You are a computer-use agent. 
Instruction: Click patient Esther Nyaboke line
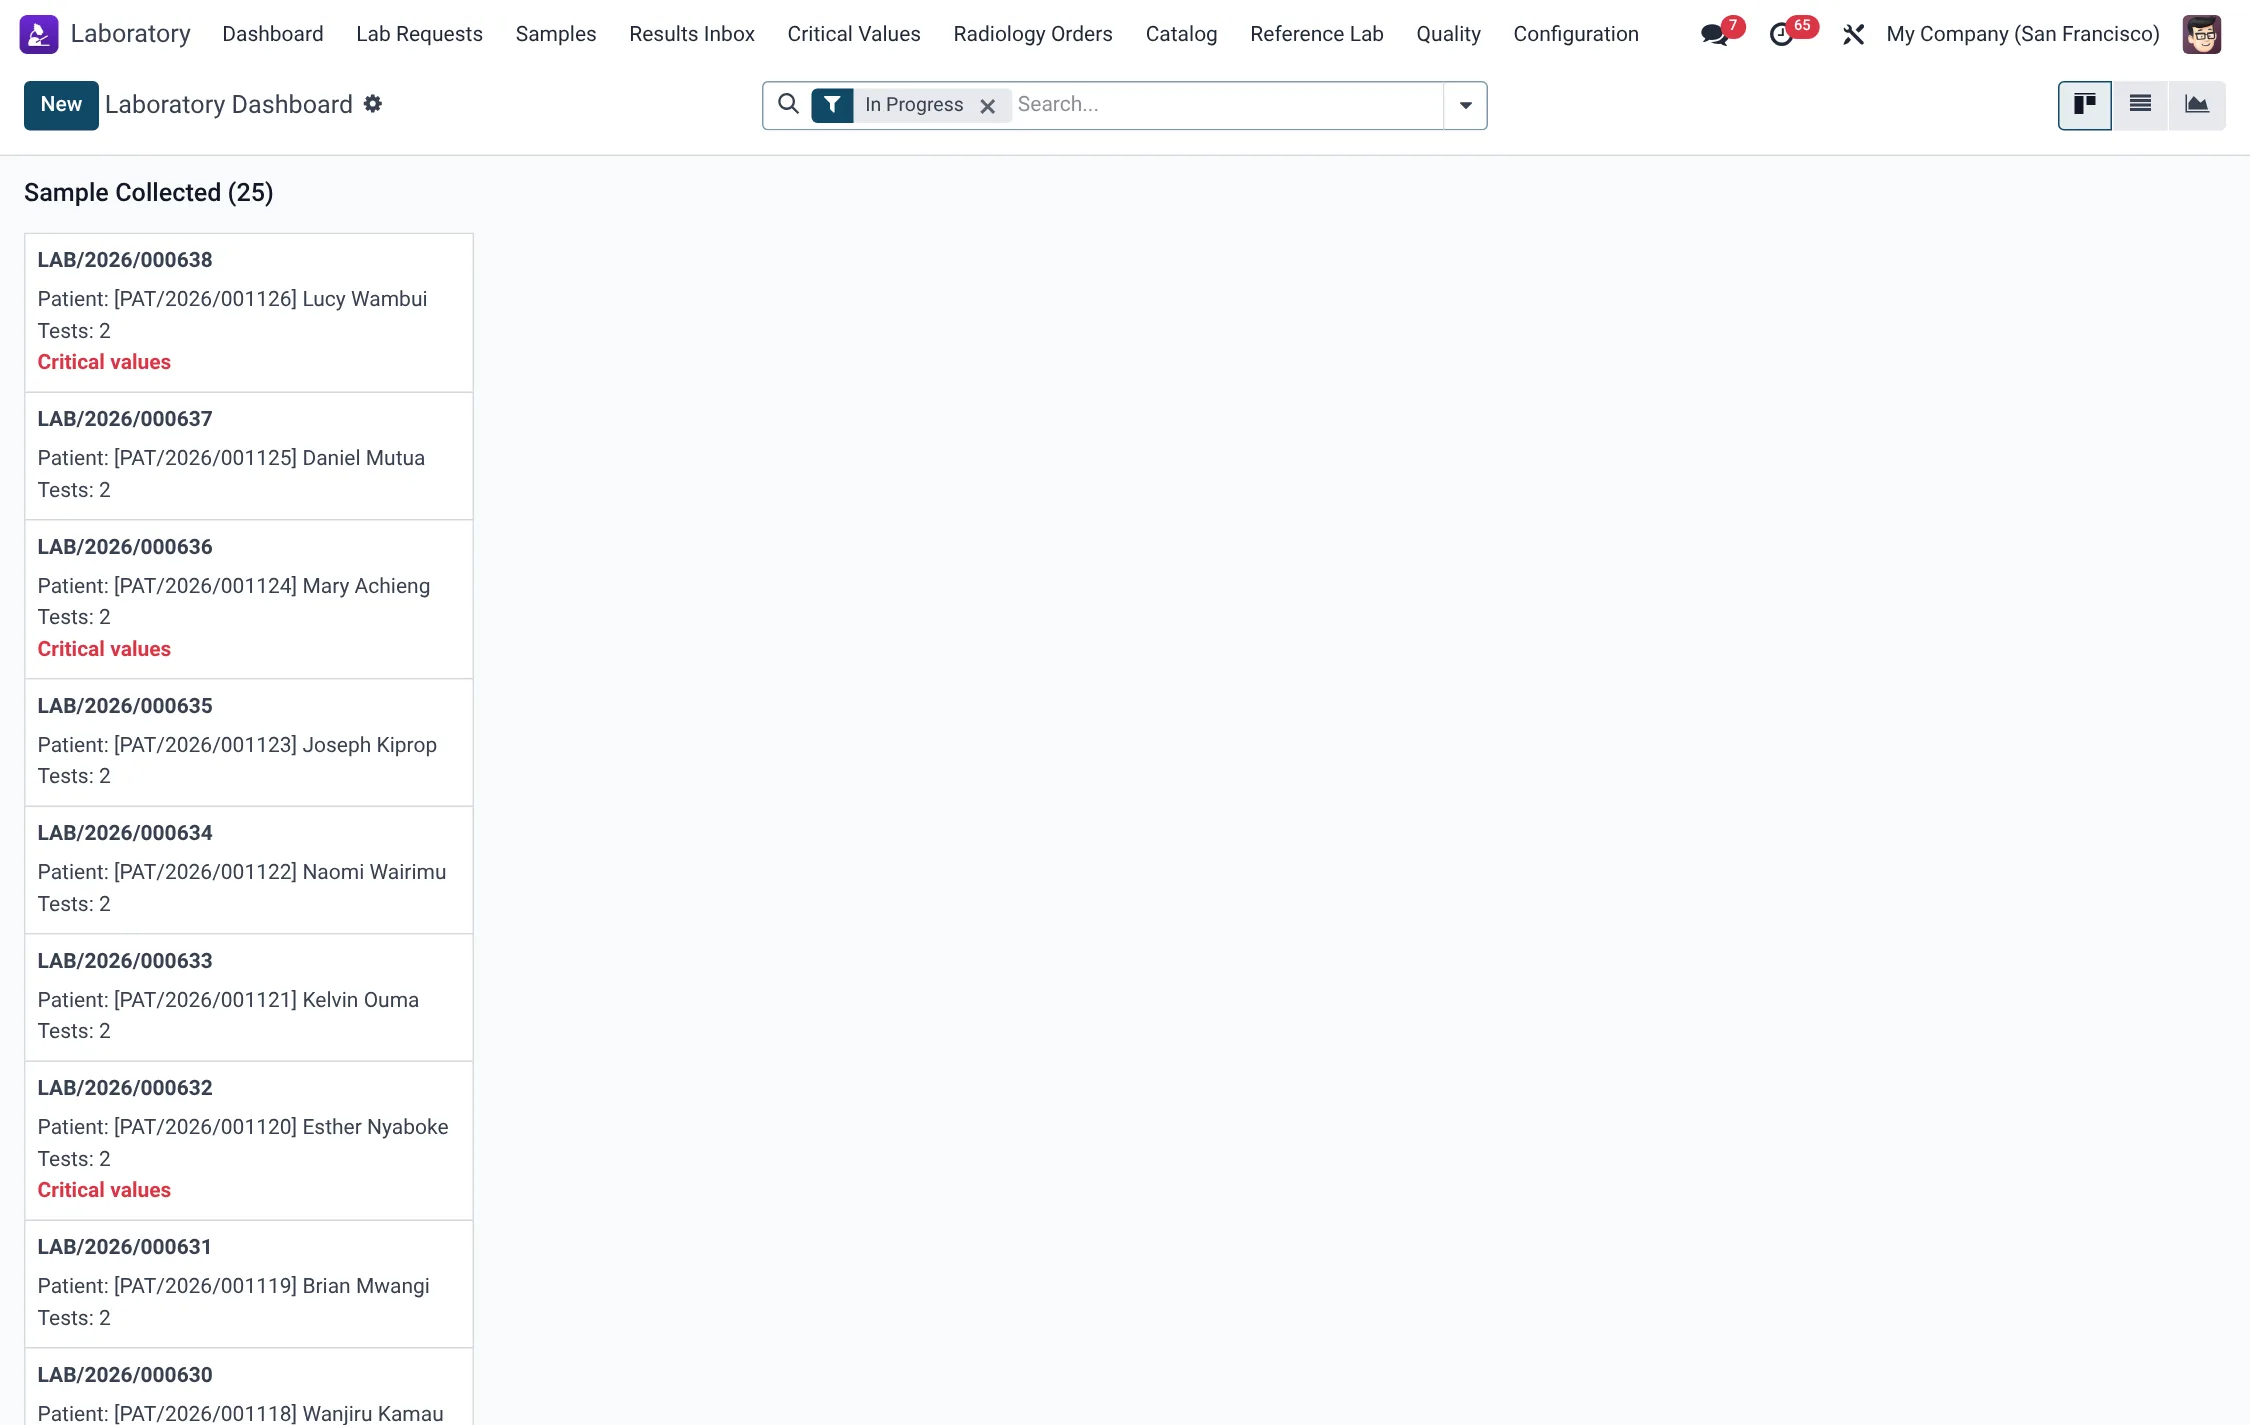point(243,1127)
